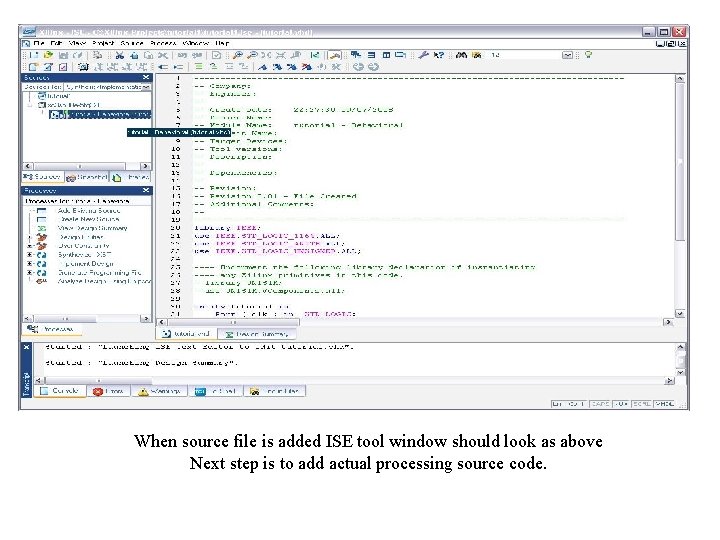Click the Save toolbar icon
The height and width of the screenshot is (540, 720).
[63, 55]
